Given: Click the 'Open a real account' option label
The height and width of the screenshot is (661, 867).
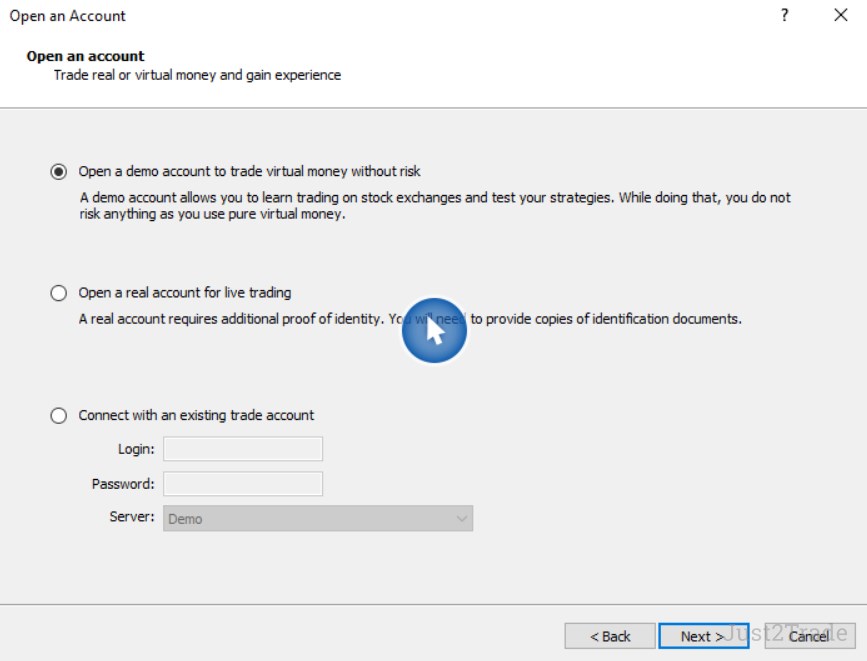Looking at the screenshot, I should tap(185, 293).
